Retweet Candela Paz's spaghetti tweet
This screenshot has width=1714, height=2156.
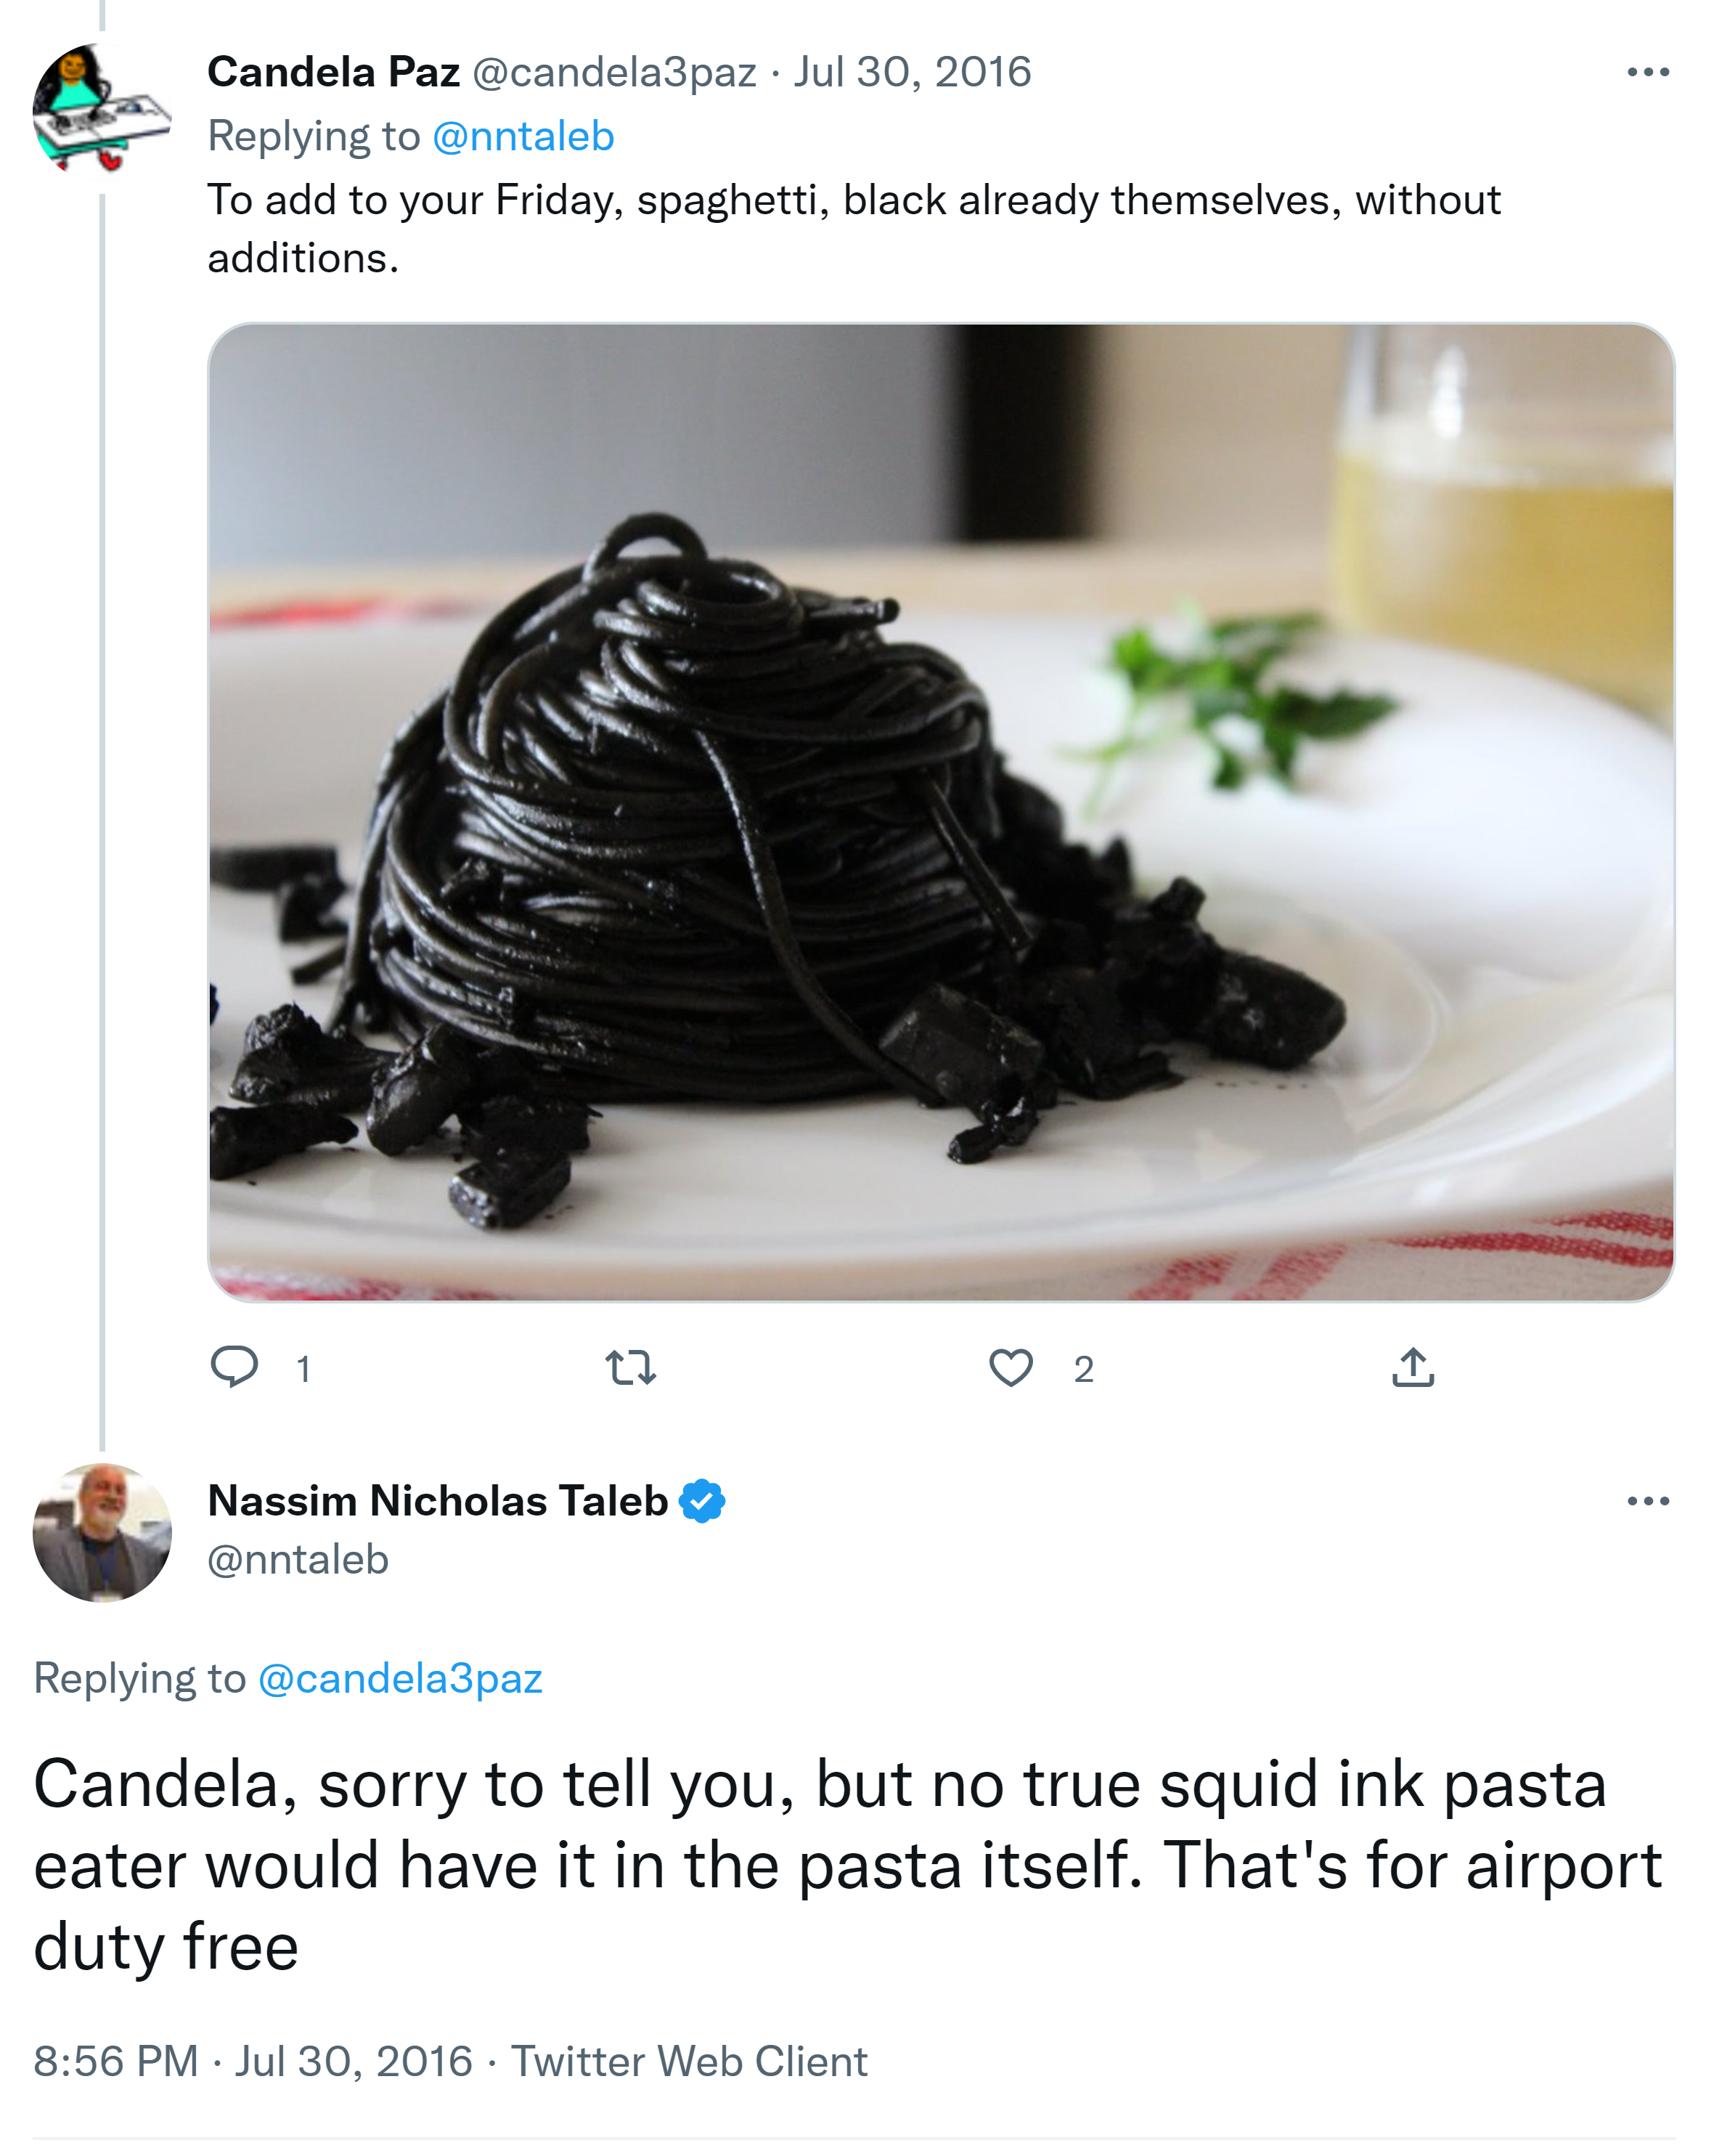tap(631, 1367)
